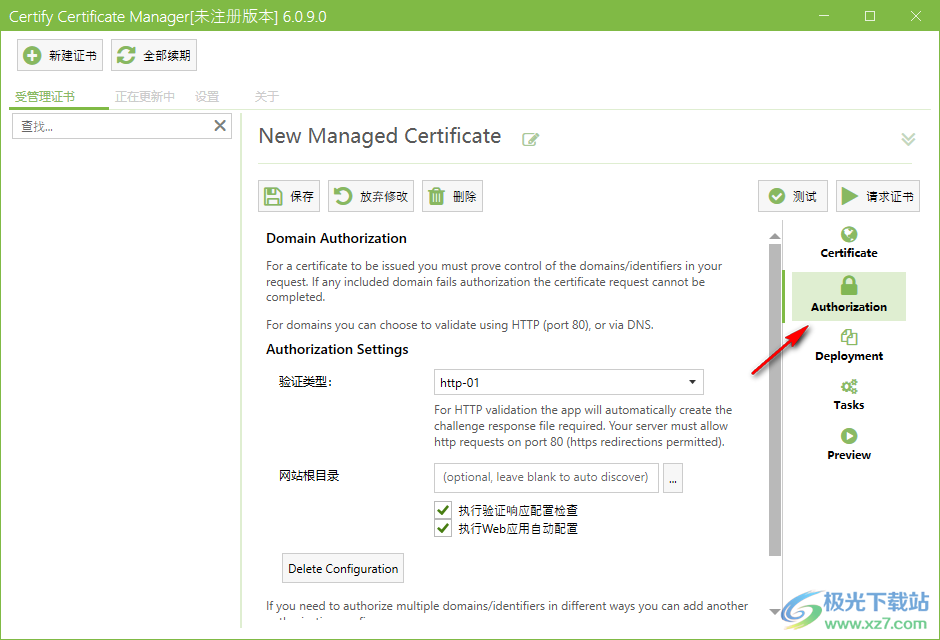Click the 全部续期 renew all button

click(x=154, y=55)
